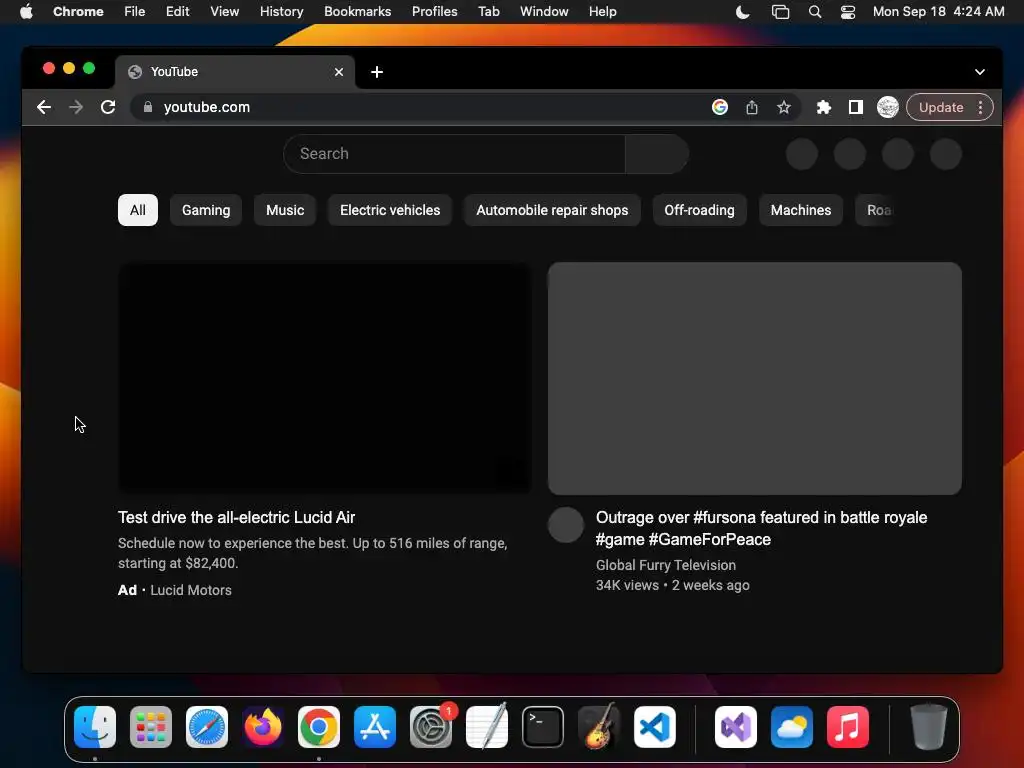The height and width of the screenshot is (768, 1024).
Task: Open Finder from the Dock
Action: pyautogui.click(x=95, y=727)
